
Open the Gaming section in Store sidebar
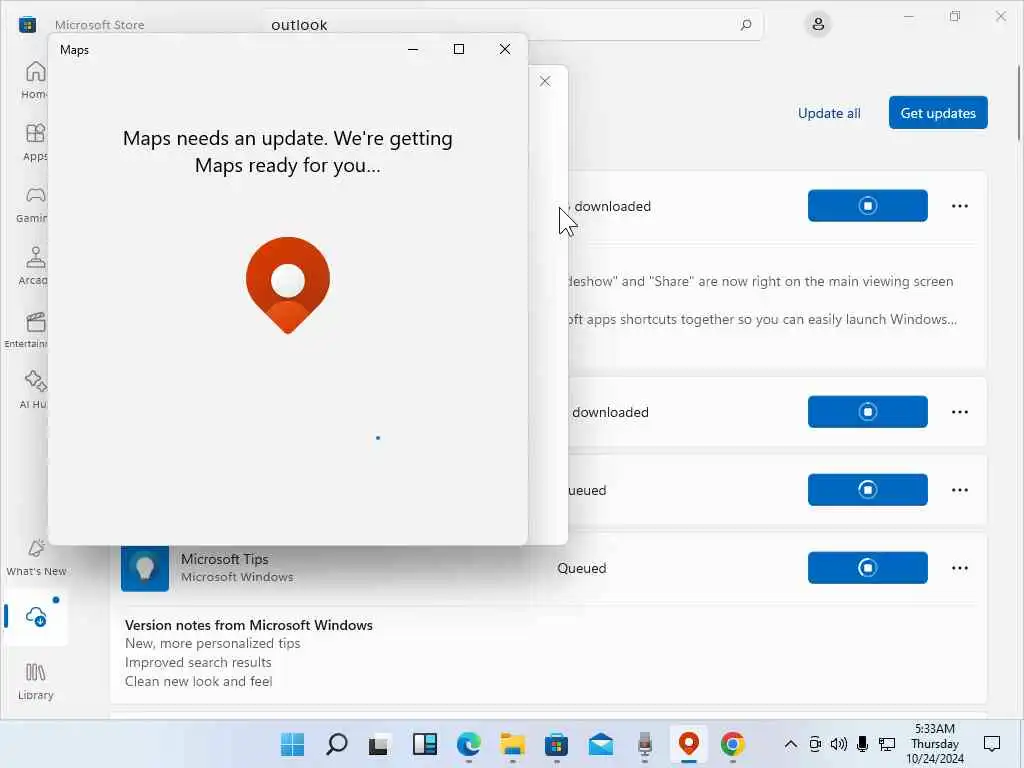click(31, 204)
